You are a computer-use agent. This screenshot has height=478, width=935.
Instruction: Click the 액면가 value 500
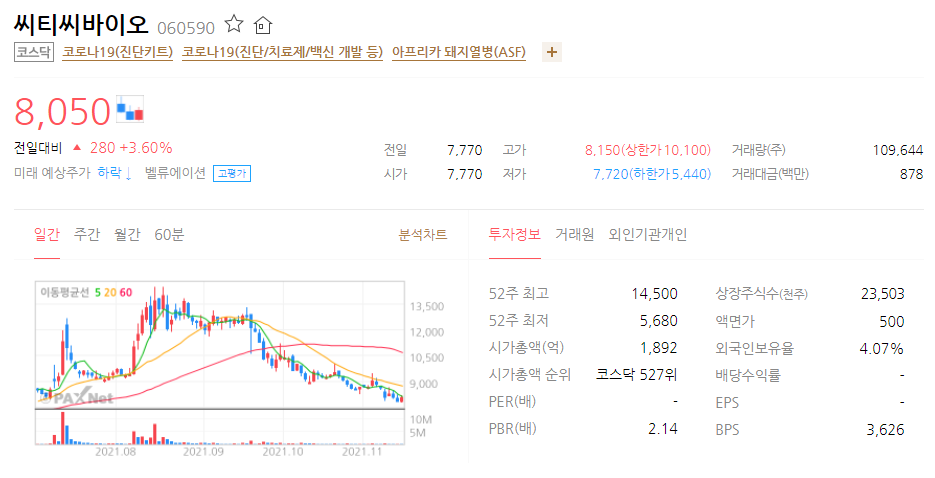click(x=891, y=322)
